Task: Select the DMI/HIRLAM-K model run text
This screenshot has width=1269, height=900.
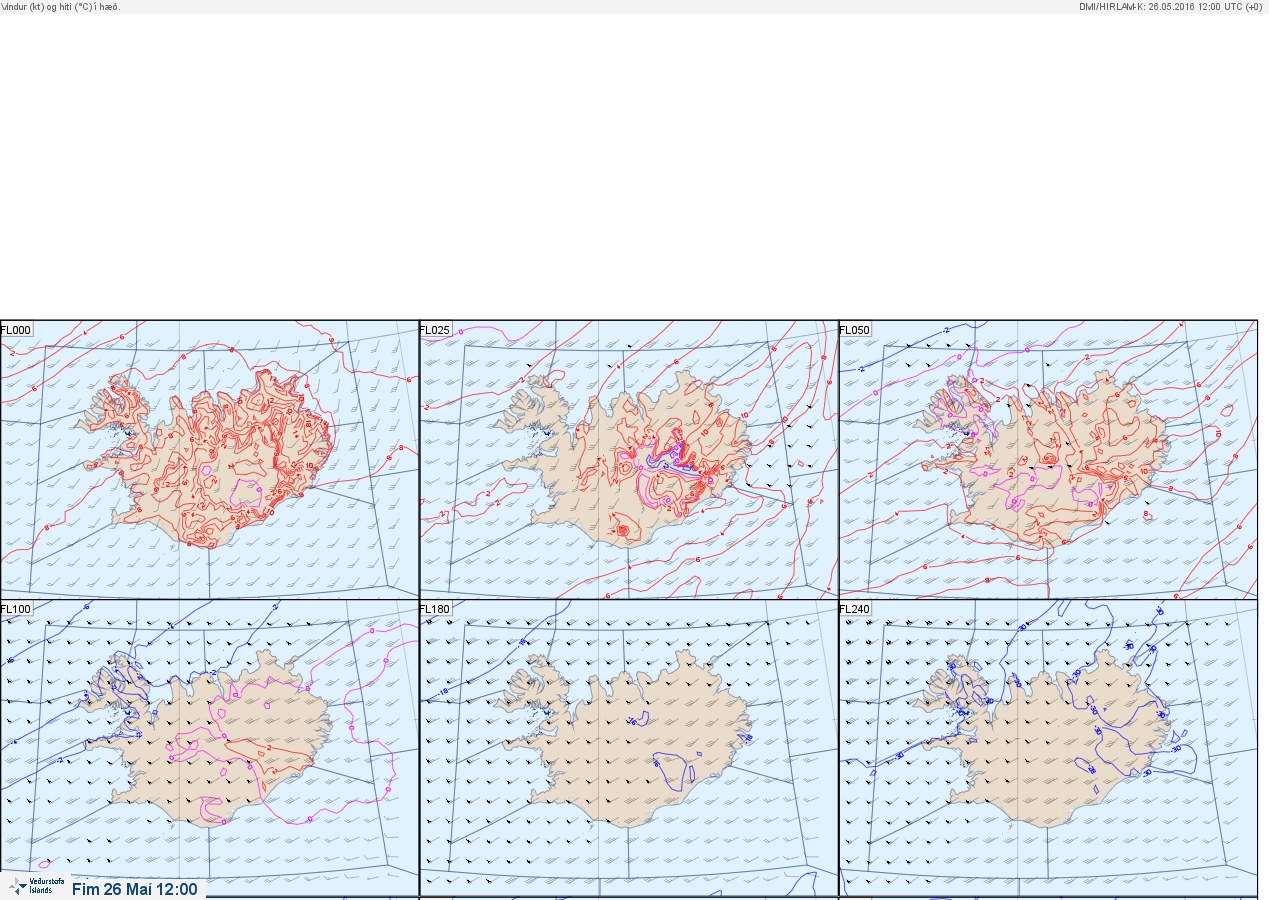Action: (x=1171, y=6)
